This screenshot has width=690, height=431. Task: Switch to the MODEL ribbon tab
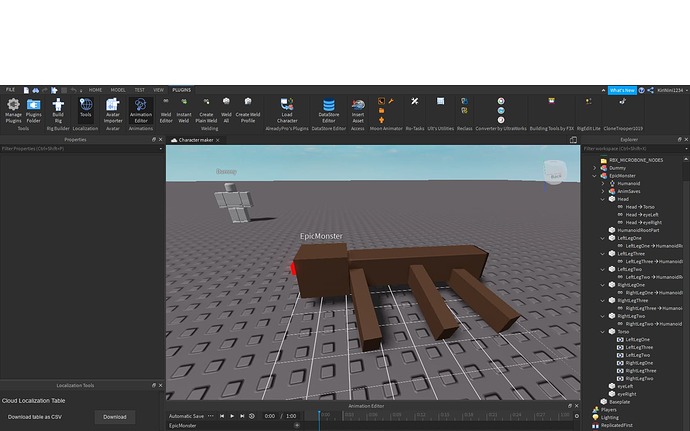(118, 90)
